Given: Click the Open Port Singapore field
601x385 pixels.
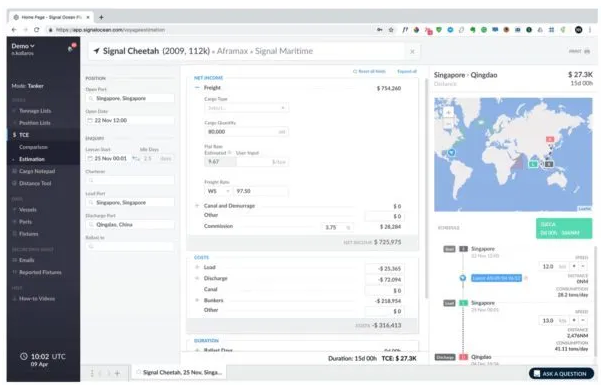Looking at the screenshot, I should tap(130, 99).
